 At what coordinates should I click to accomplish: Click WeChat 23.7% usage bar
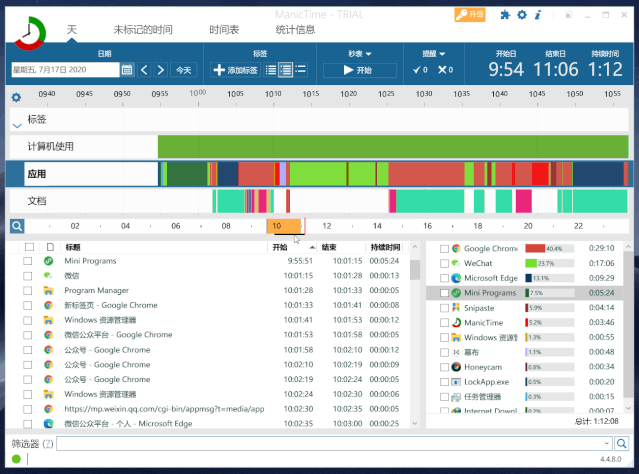coord(549,263)
